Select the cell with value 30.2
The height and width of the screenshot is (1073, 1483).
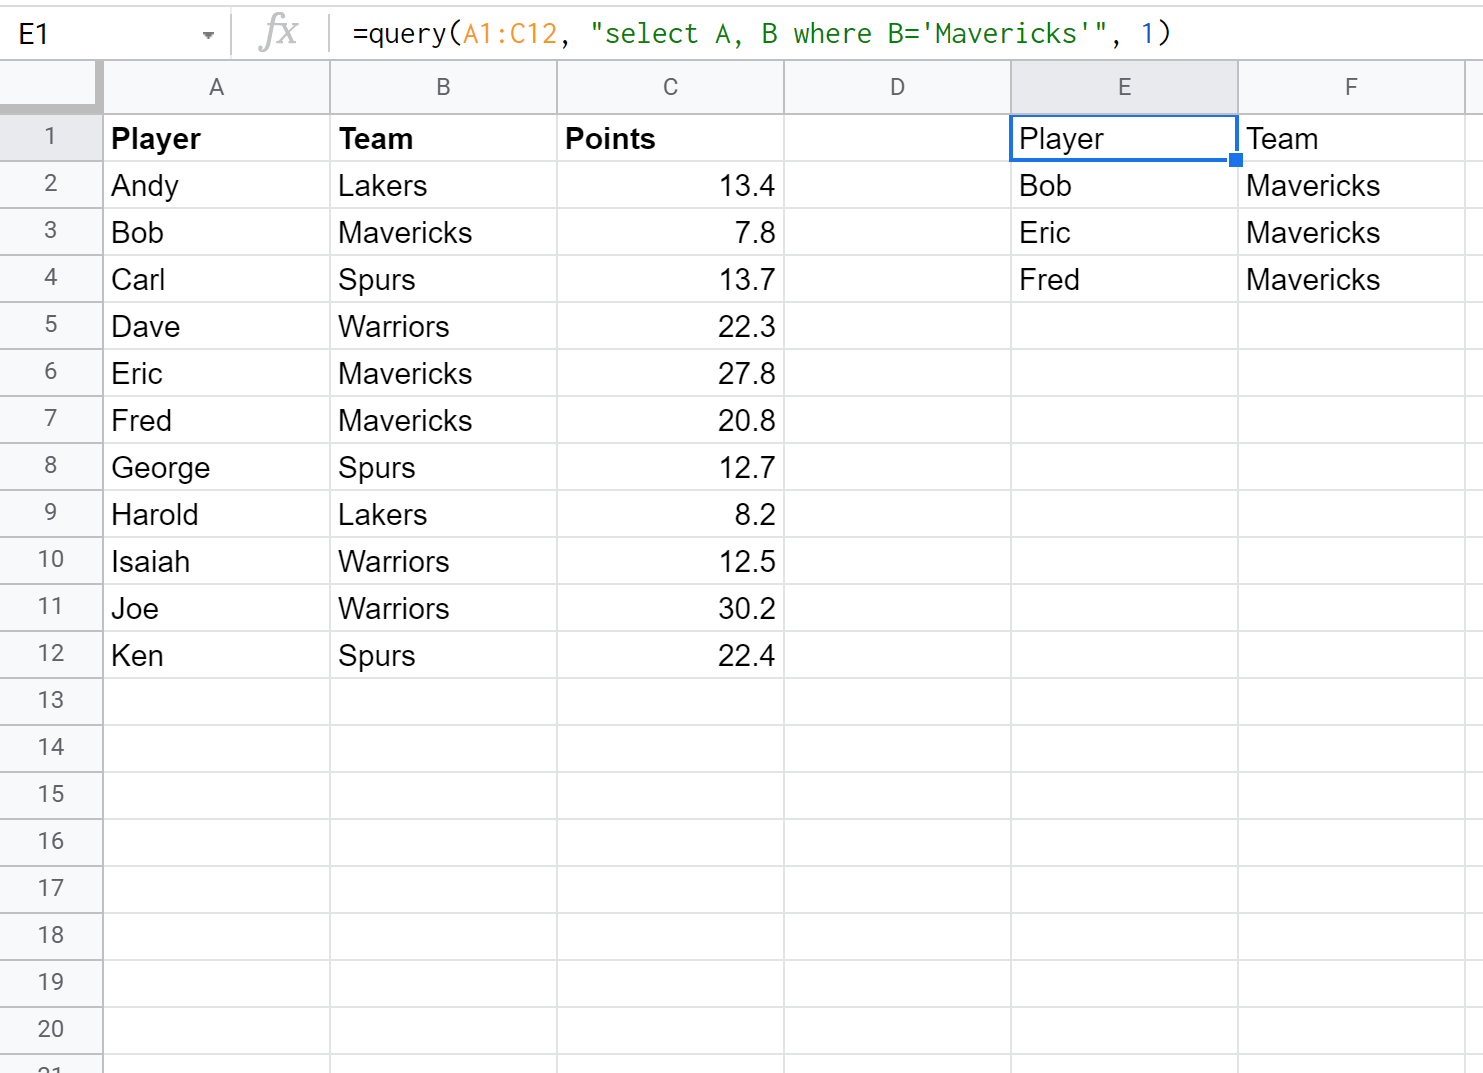coord(670,608)
